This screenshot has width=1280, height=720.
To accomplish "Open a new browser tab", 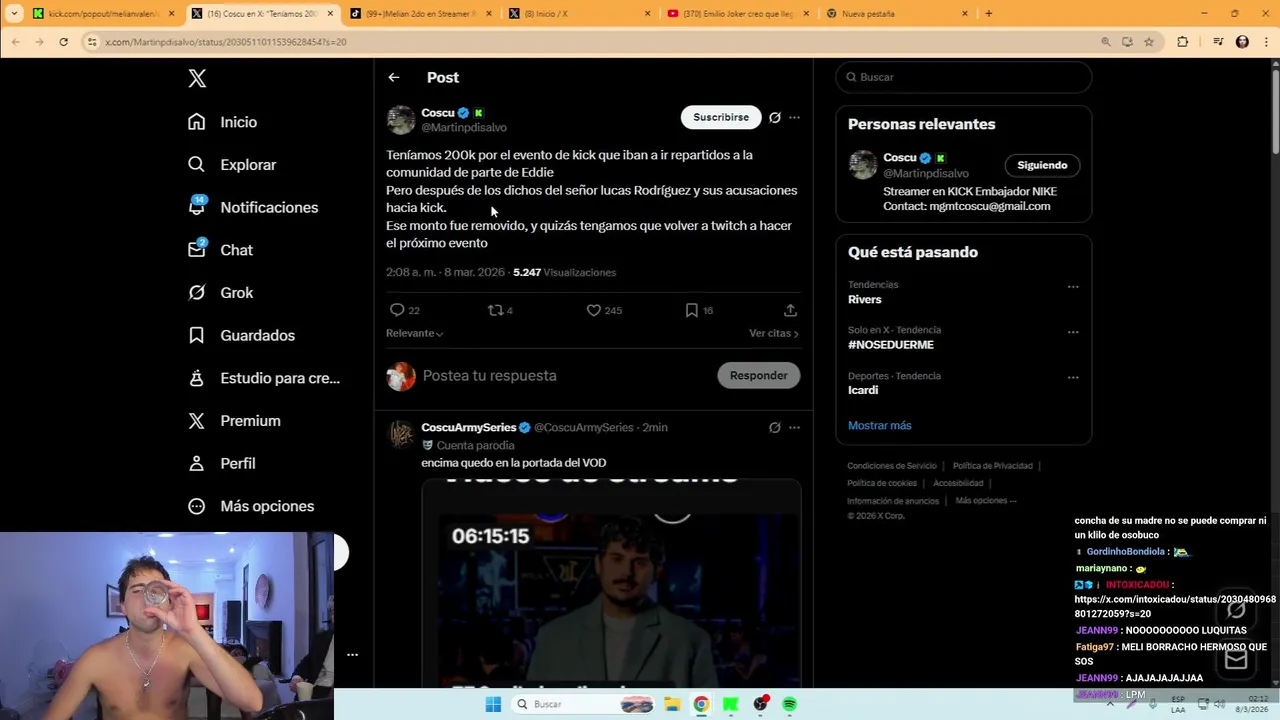I will (x=988, y=14).
